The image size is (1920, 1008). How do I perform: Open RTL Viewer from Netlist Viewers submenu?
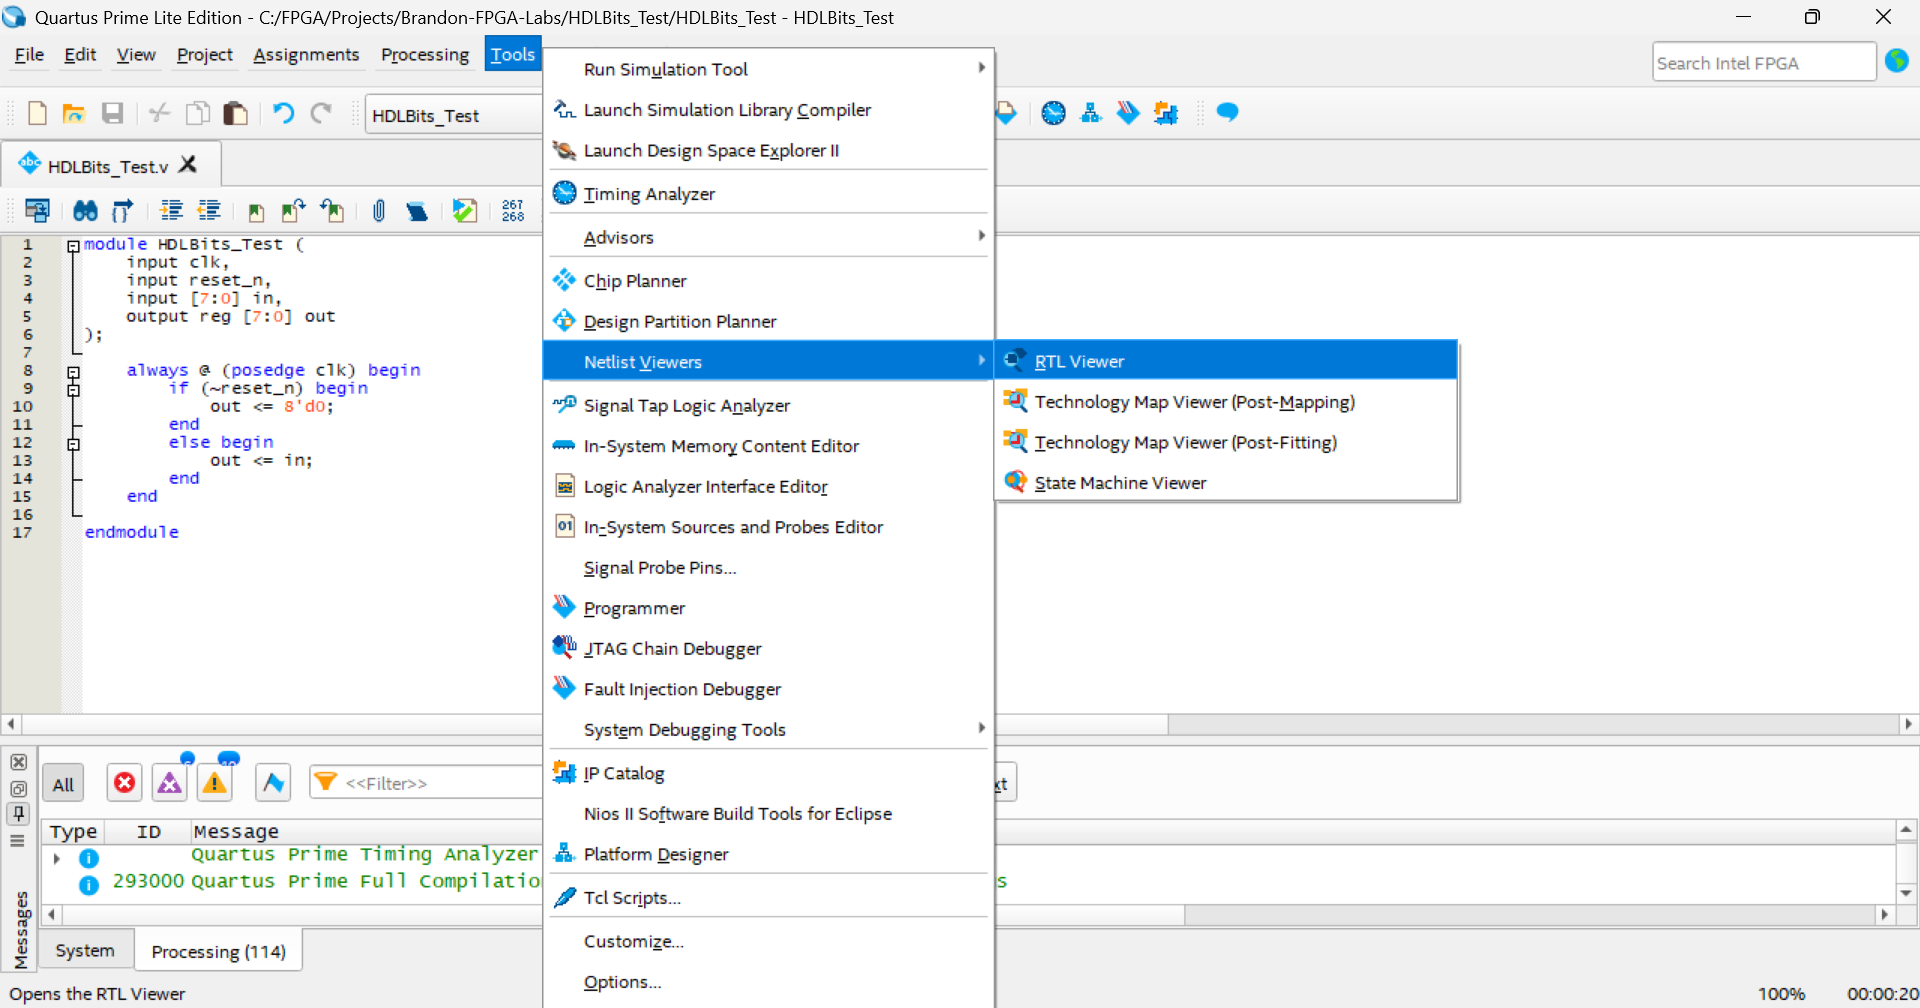pyautogui.click(x=1079, y=361)
